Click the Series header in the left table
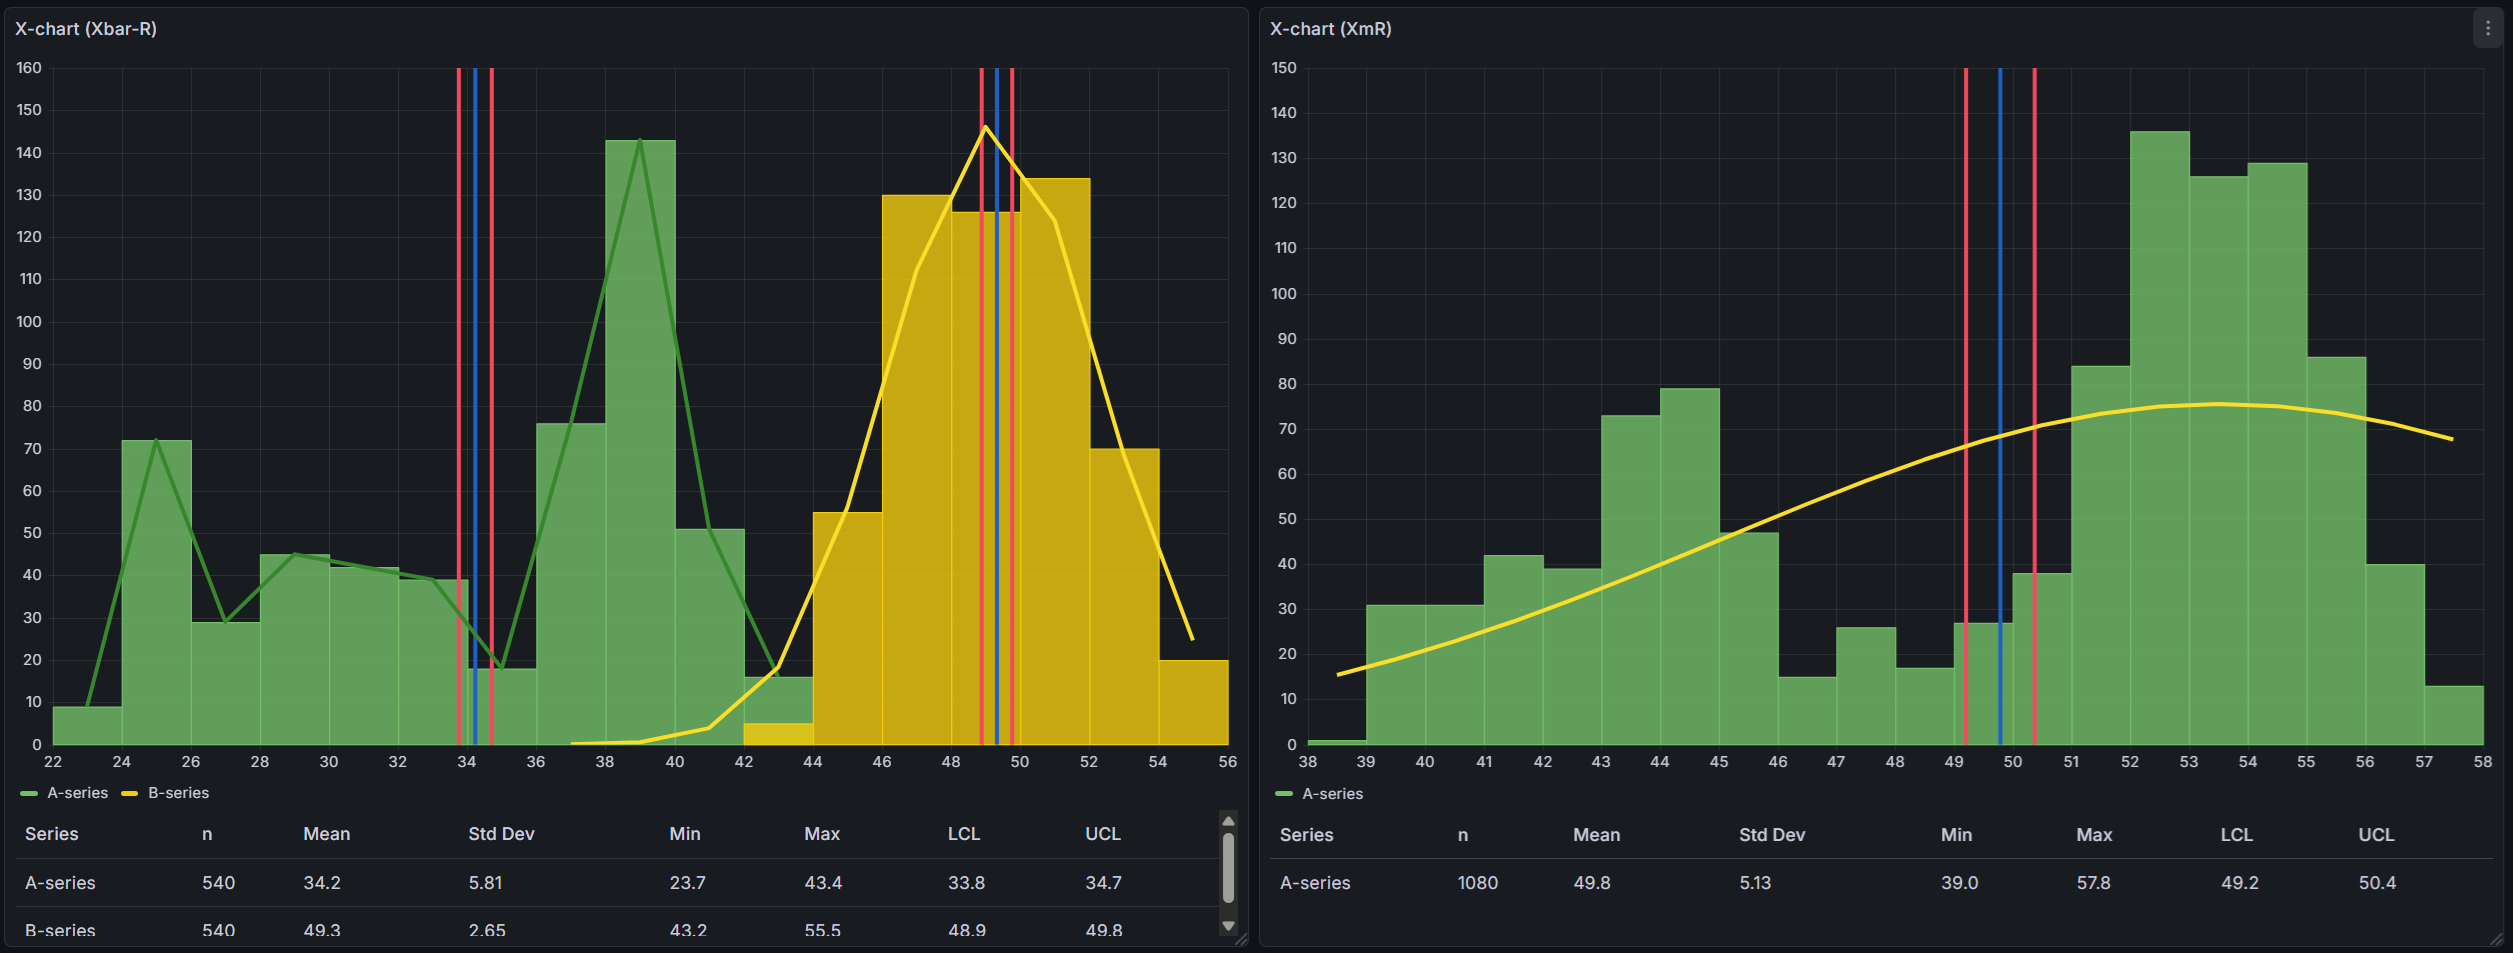This screenshot has height=953, width=2513. pyautogui.click(x=51, y=834)
